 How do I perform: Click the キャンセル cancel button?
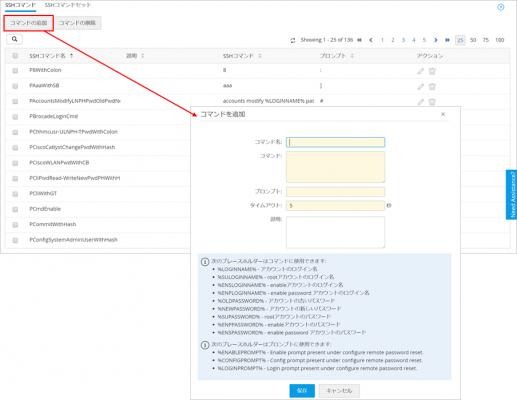(339, 391)
